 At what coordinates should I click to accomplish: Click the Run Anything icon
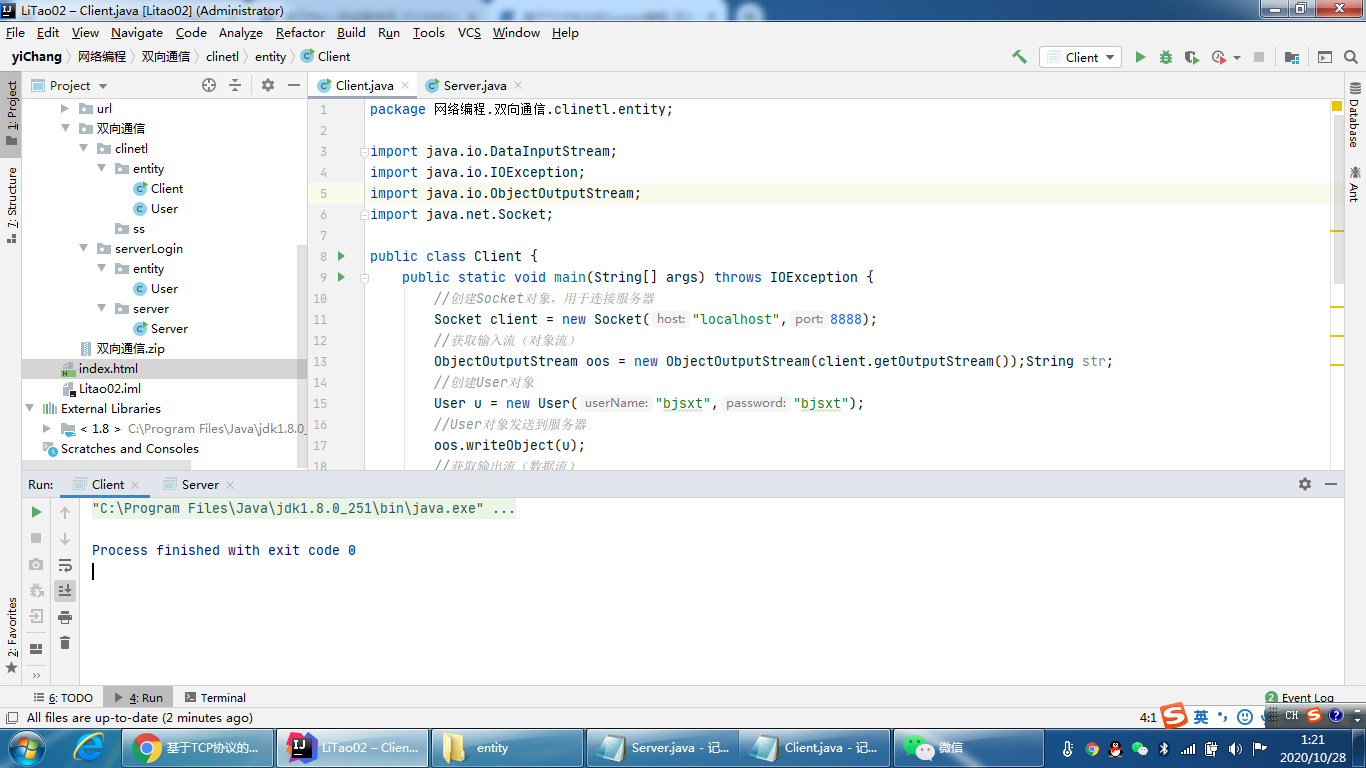tap(1325, 57)
